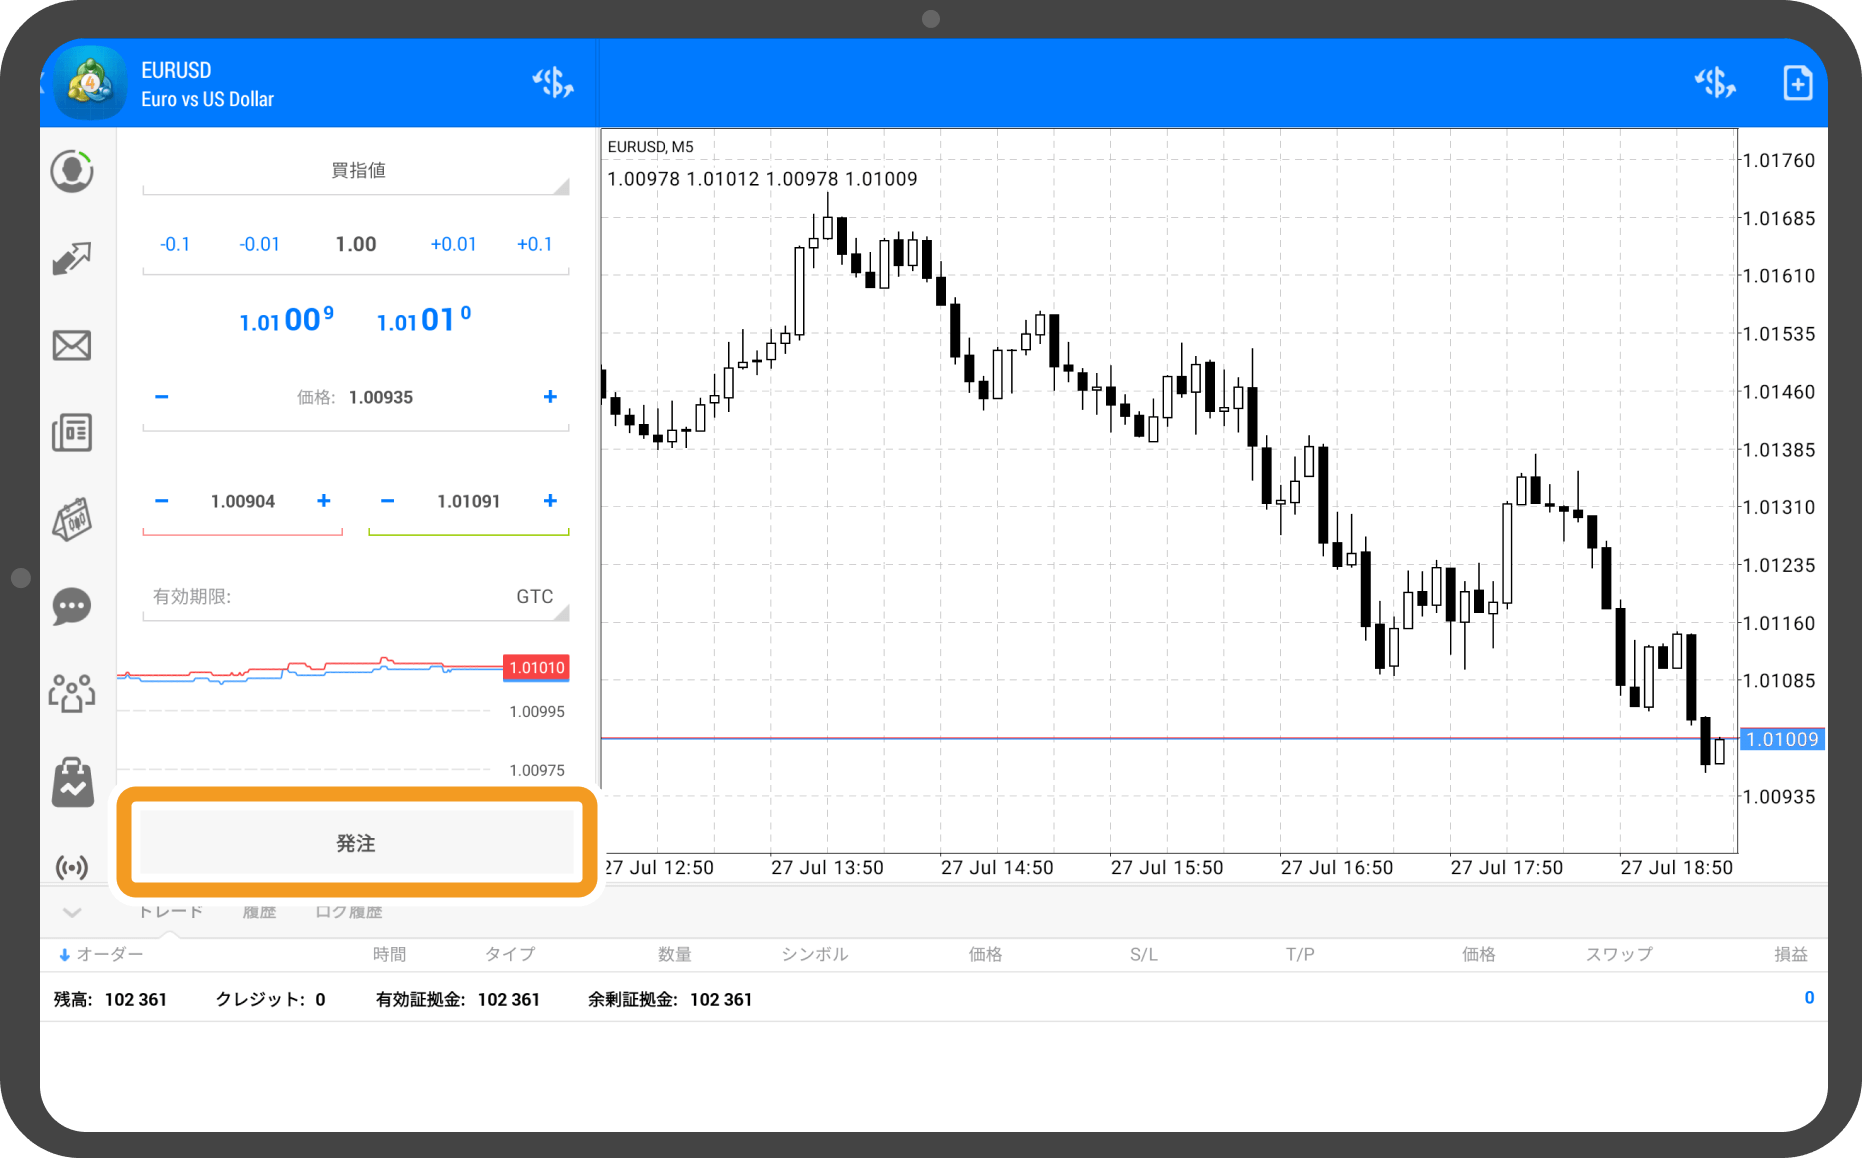Tap the 余剰証拠金 value 102 361

pos(721,1000)
